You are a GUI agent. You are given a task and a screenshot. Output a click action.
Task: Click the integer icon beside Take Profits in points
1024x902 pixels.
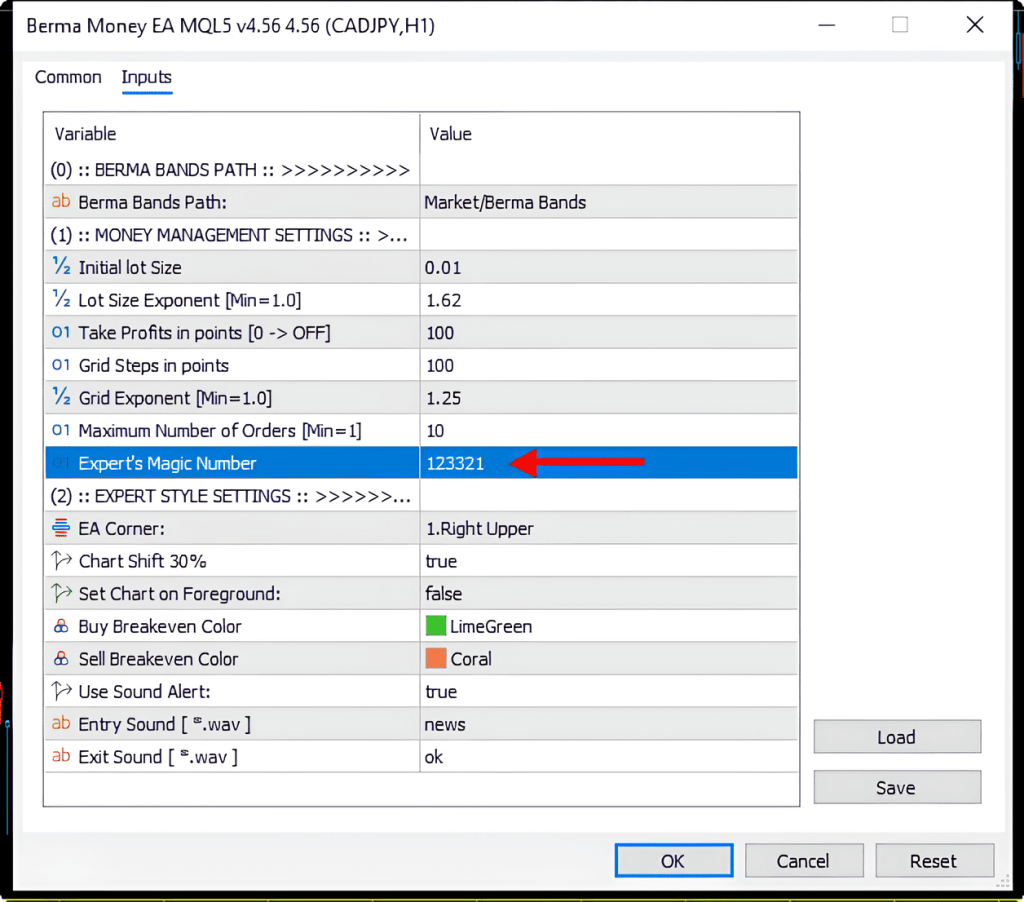(x=61, y=332)
